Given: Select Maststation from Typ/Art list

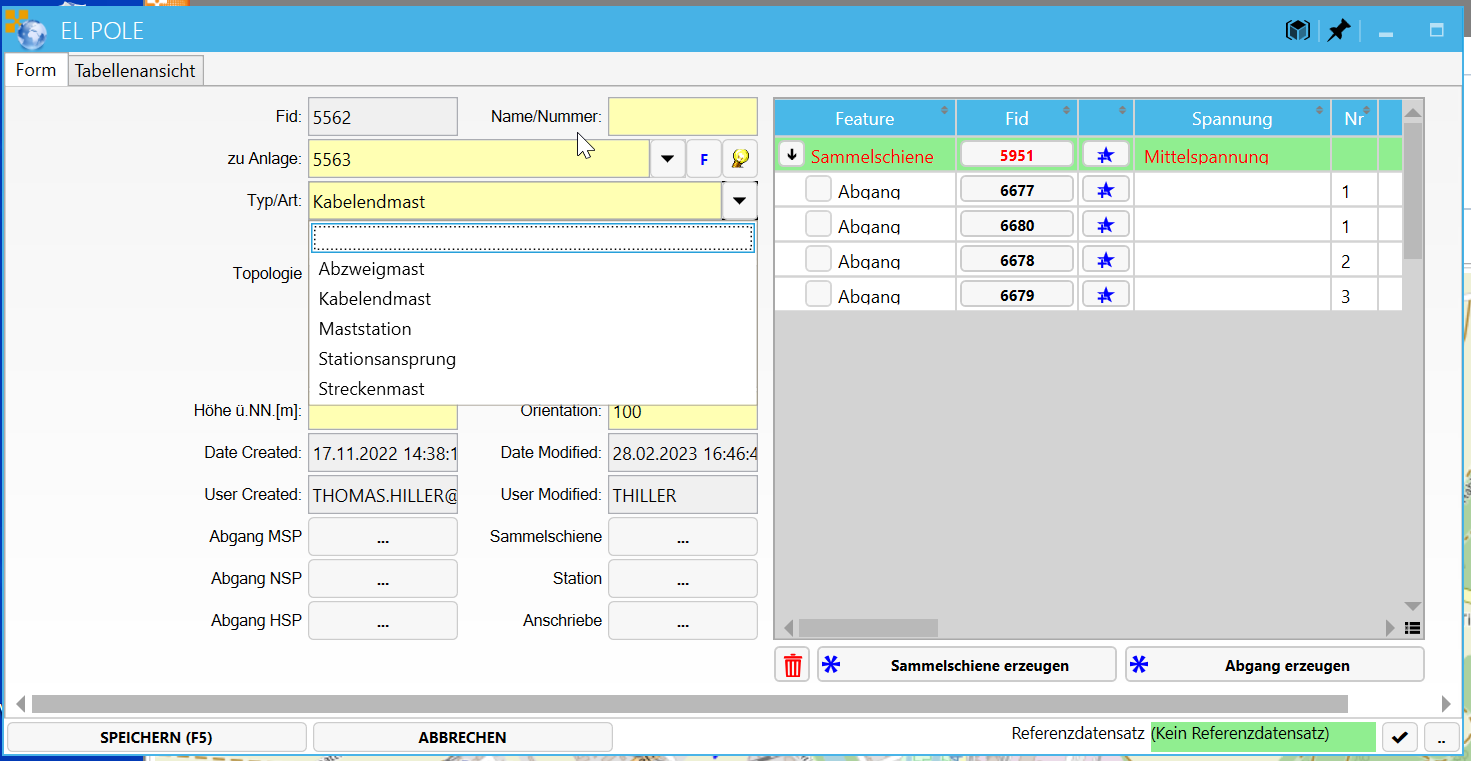Looking at the screenshot, I should click(533, 329).
